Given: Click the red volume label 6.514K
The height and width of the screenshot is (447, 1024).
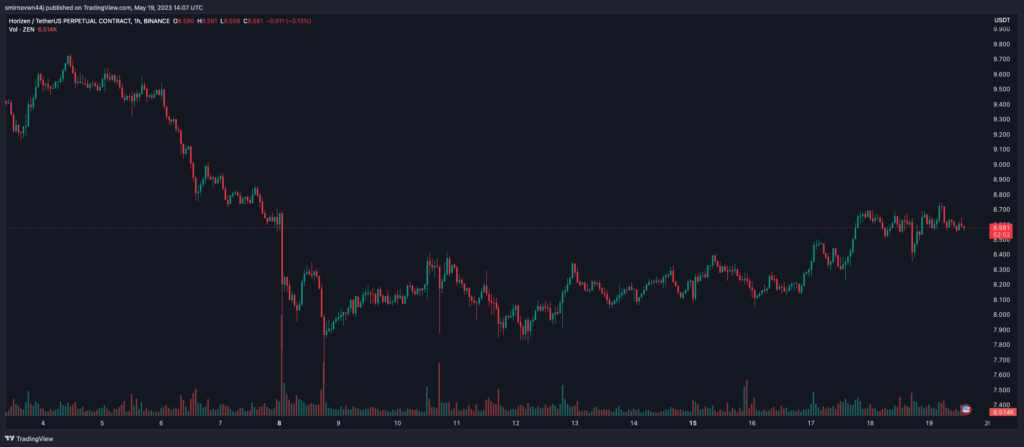Looking at the screenshot, I should pos(1002,412).
